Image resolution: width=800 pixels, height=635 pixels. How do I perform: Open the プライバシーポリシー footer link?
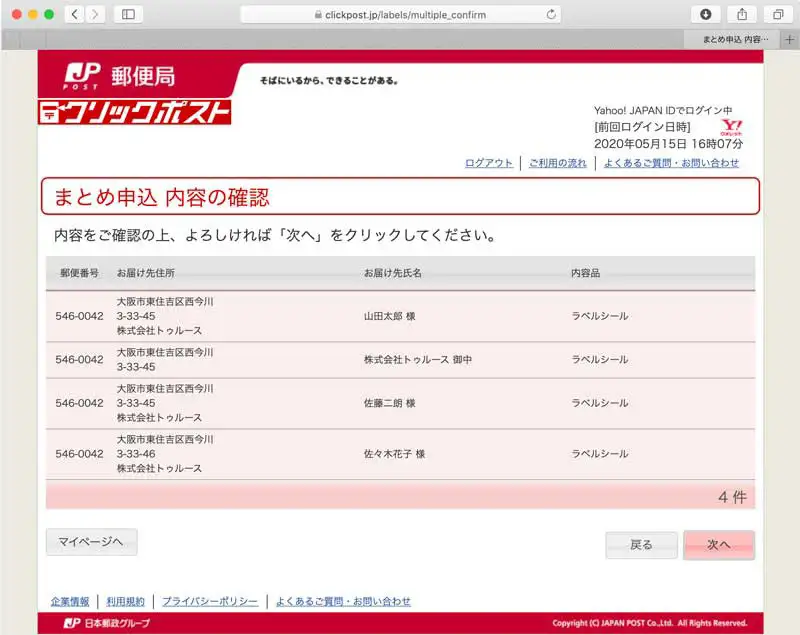(x=210, y=601)
